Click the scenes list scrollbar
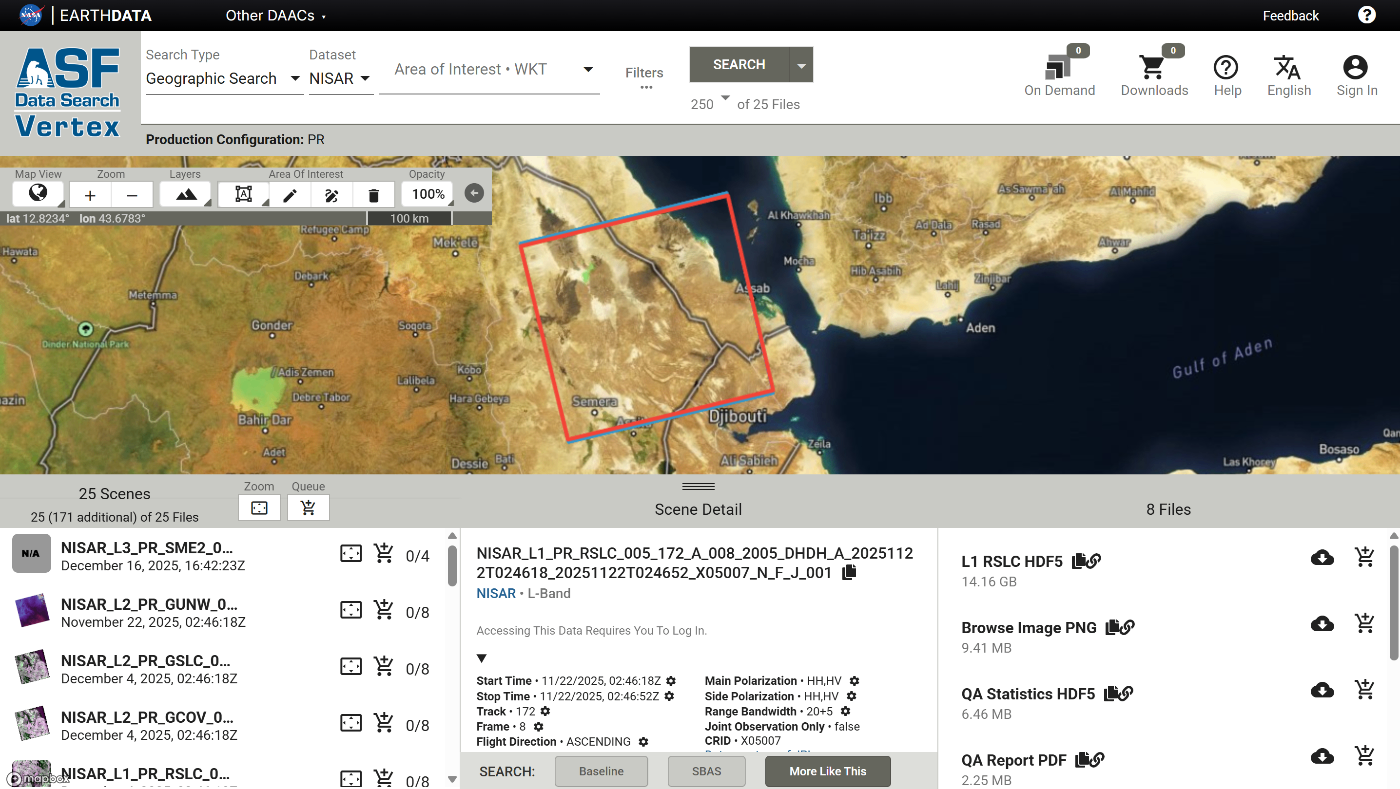Viewport: 1400px width, 789px height. 452,565
